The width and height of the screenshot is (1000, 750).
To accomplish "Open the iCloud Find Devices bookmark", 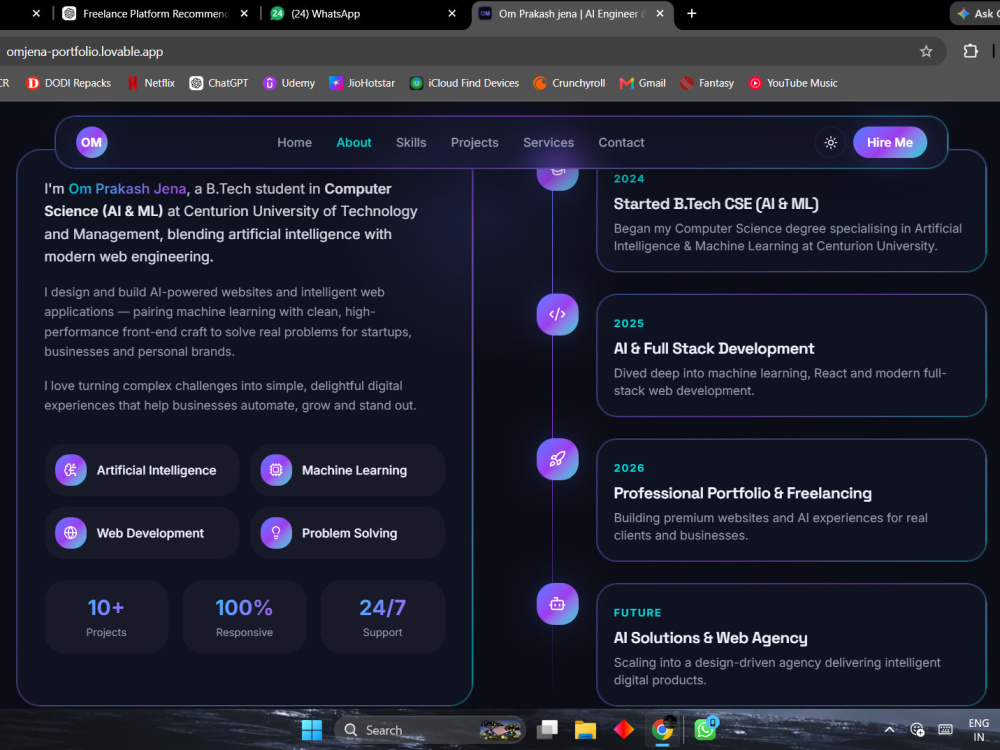I will coord(464,83).
